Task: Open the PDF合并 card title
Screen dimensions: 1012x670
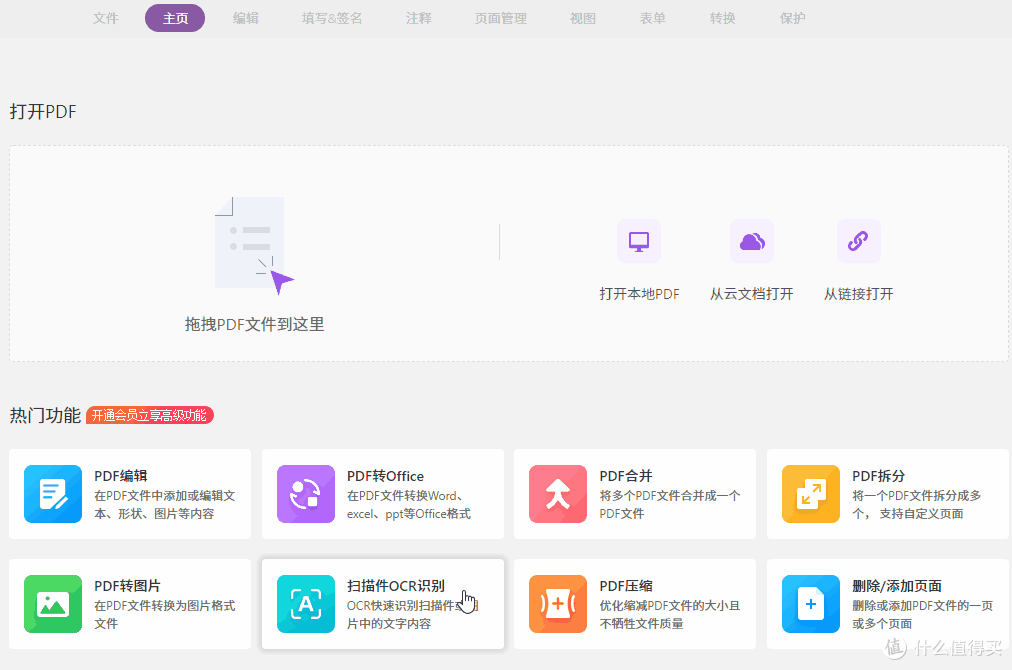Action: click(626, 476)
